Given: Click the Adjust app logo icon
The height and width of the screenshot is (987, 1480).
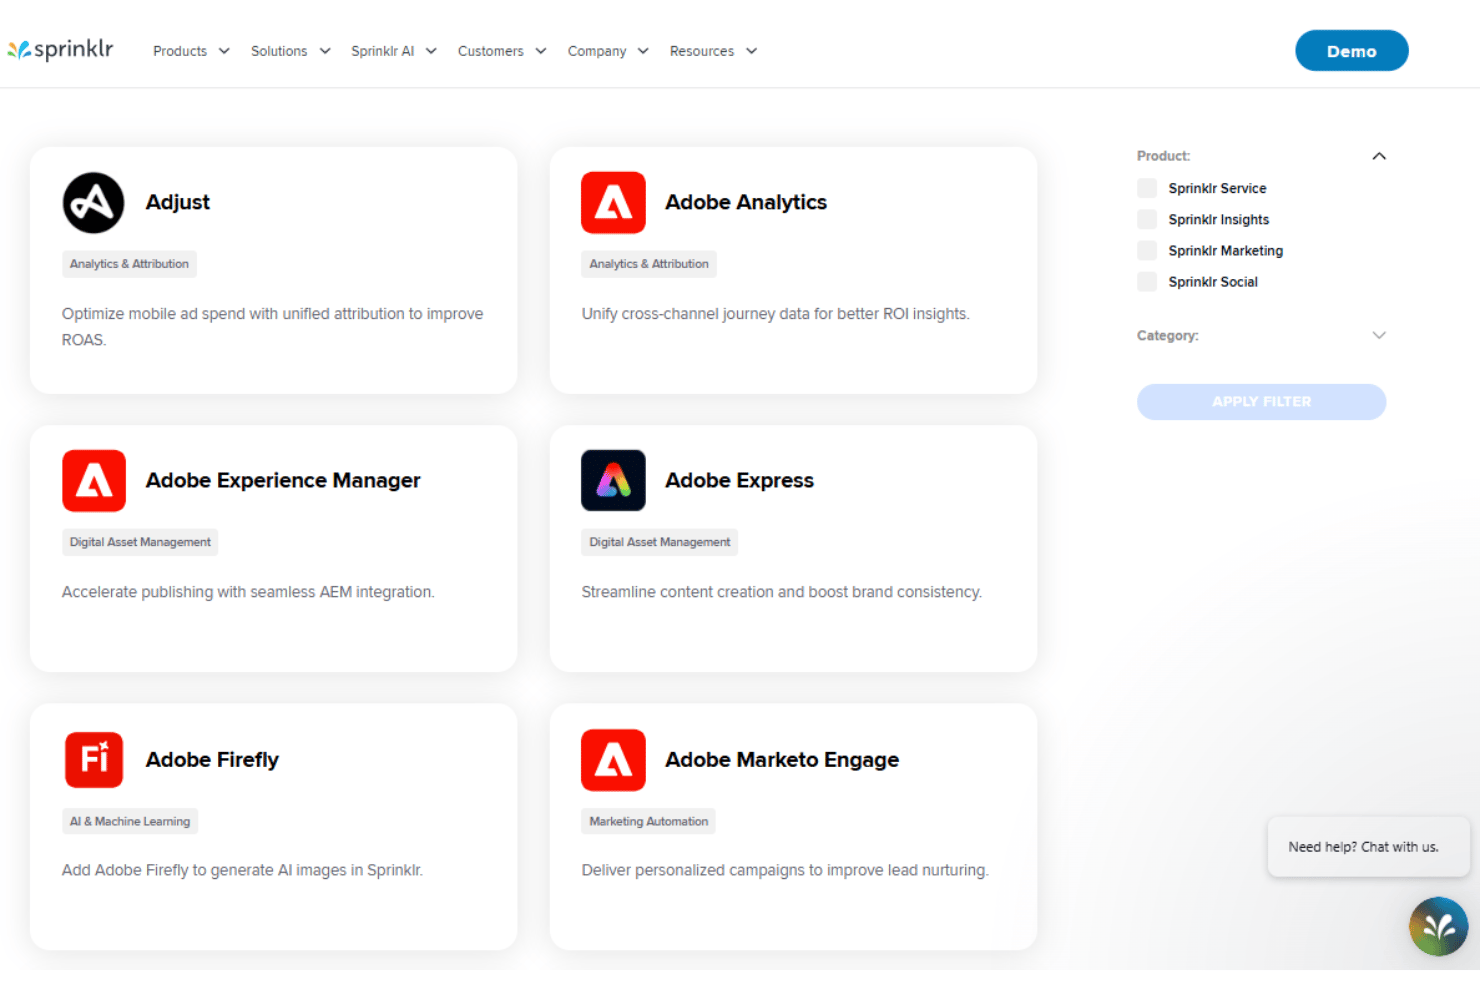Looking at the screenshot, I should pyautogui.click(x=94, y=203).
